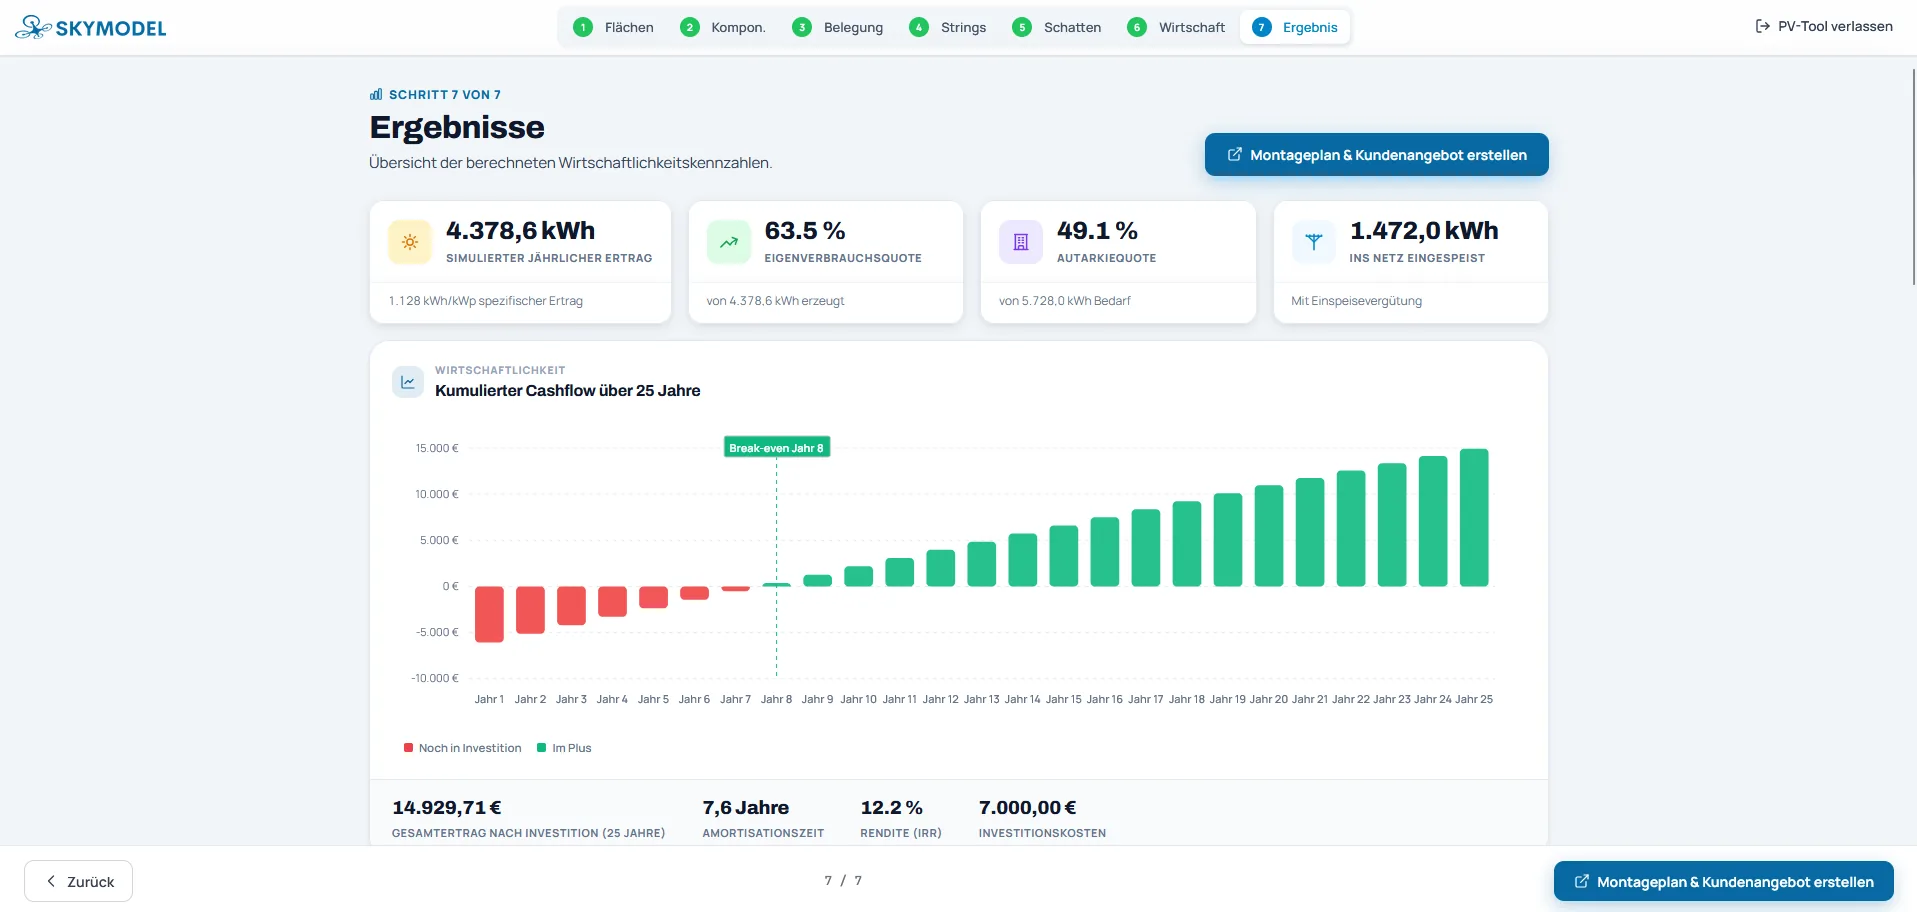
Task: Click the chart icon beside Wirtschaftlichkeit heading
Action: pos(408,381)
